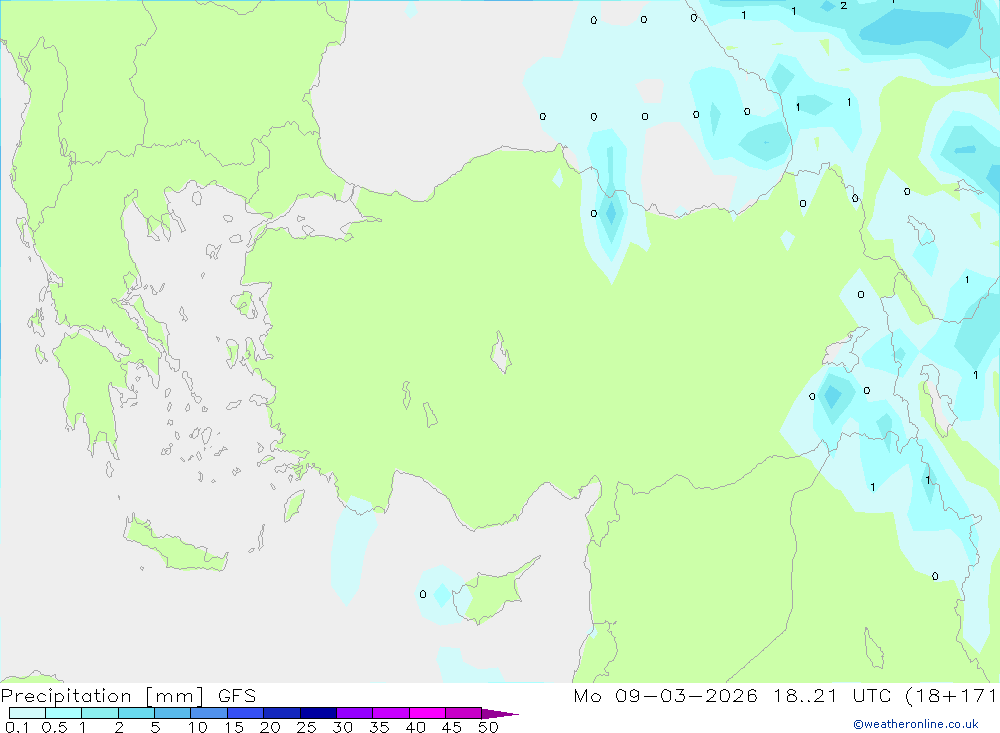Click the '0.1' legend scale label
Screen dimensions: 1000x733
(x=17, y=727)
